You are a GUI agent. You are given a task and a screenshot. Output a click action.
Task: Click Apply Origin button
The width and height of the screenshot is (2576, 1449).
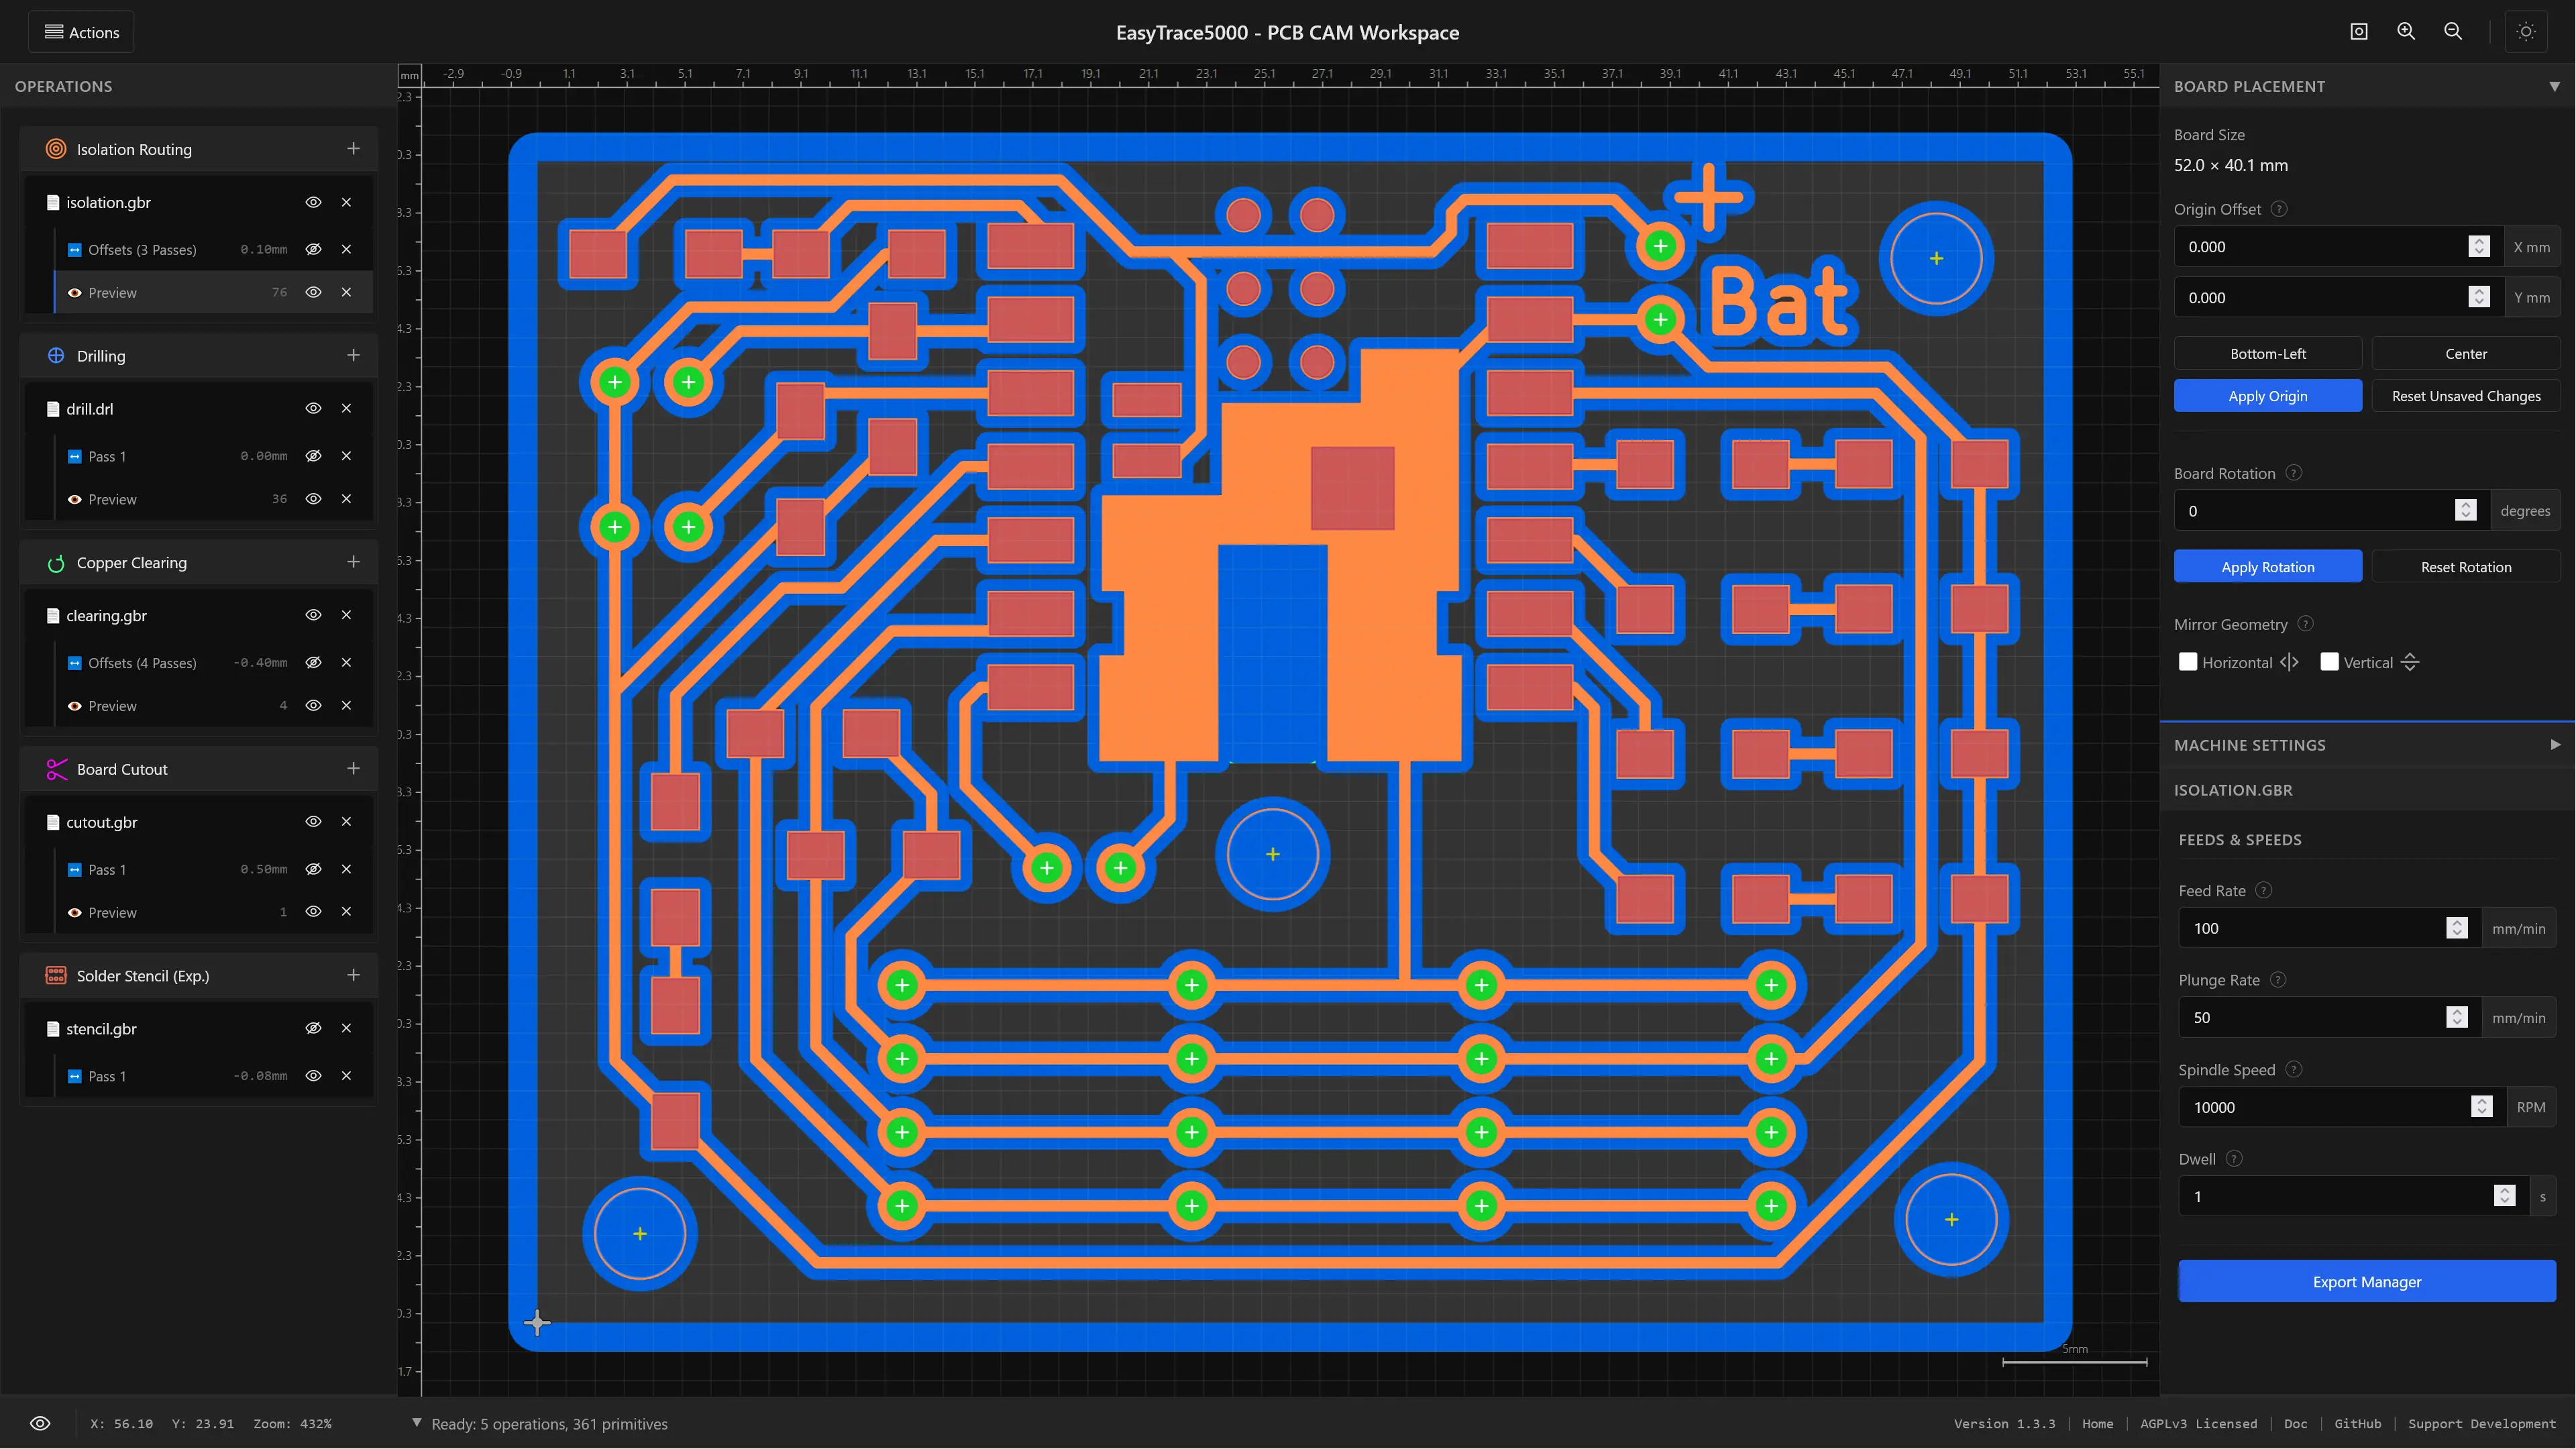pos(2268,395)
